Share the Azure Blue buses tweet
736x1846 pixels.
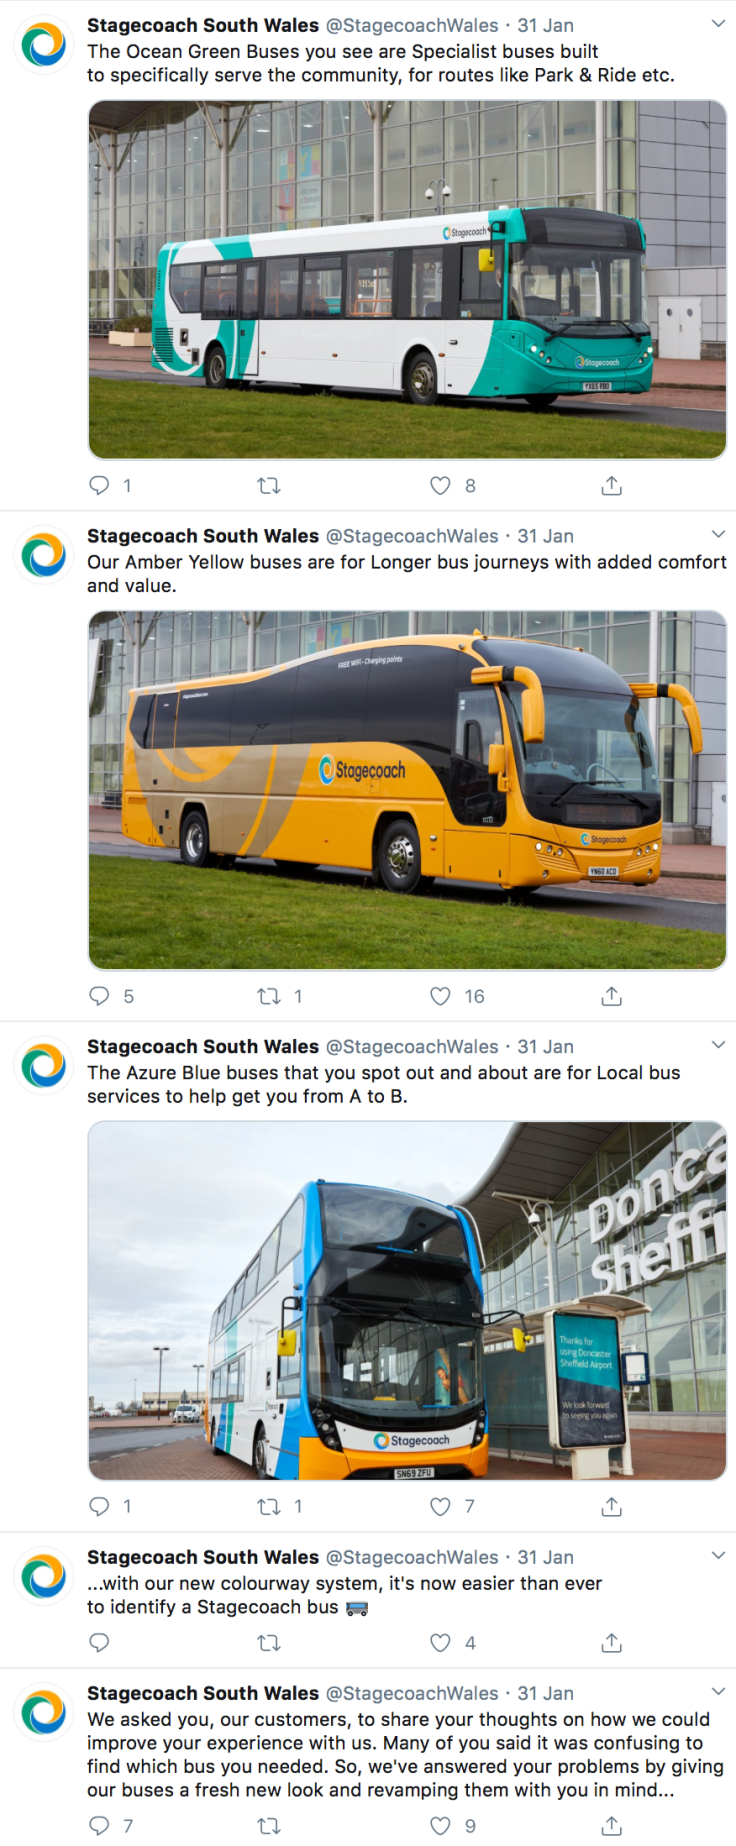pos(612,1506)
